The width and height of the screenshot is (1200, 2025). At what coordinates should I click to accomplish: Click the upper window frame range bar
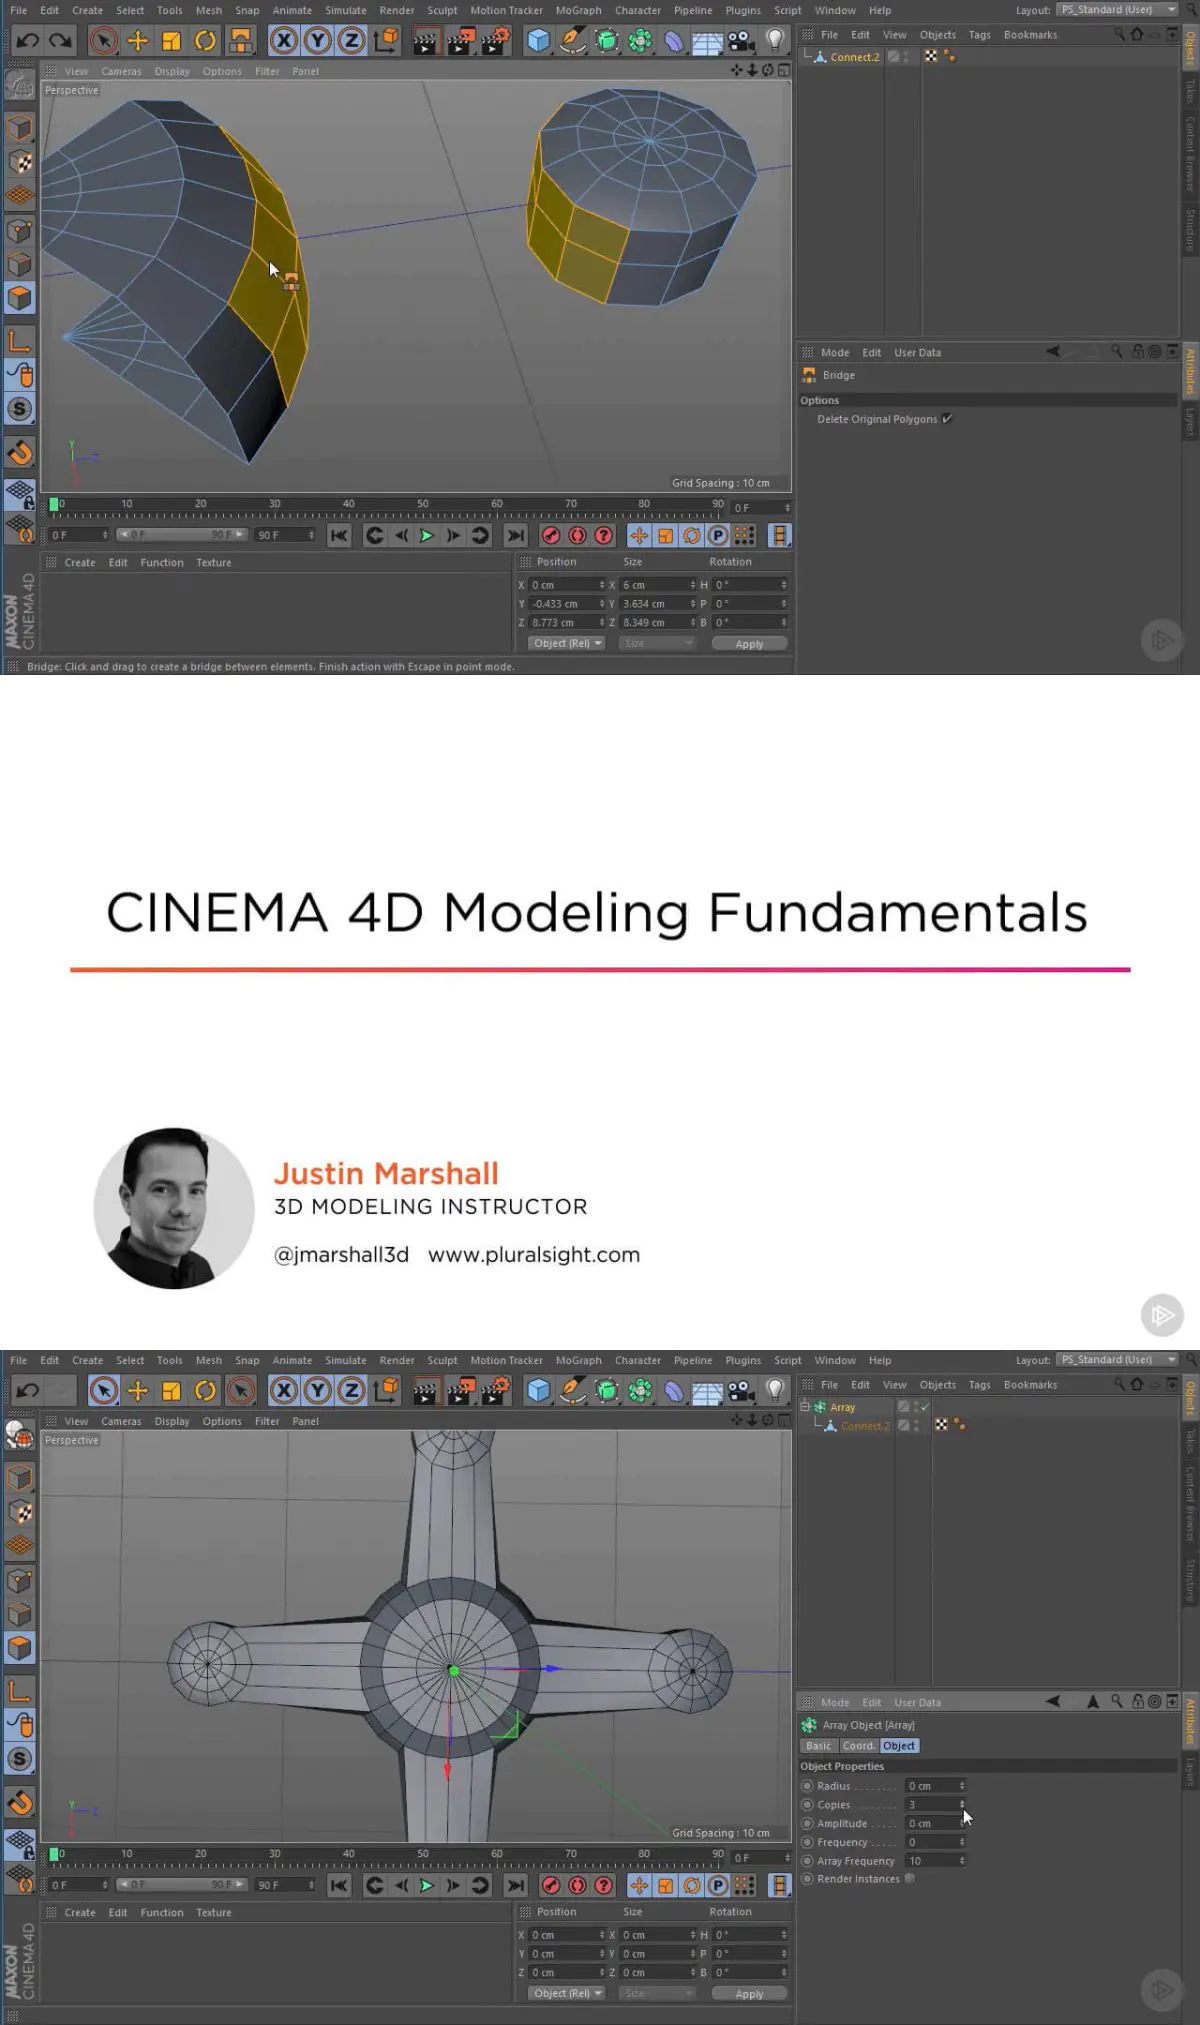point(181,535)
